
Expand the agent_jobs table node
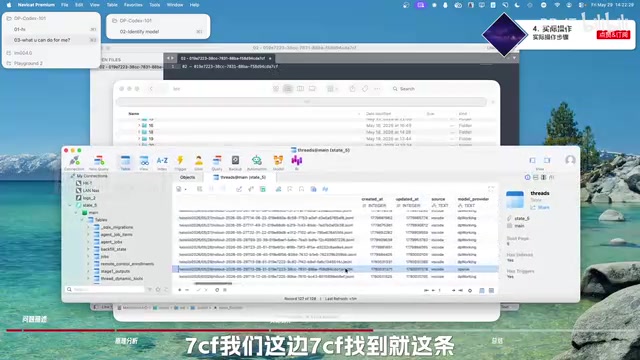click(x=88, y=242)
